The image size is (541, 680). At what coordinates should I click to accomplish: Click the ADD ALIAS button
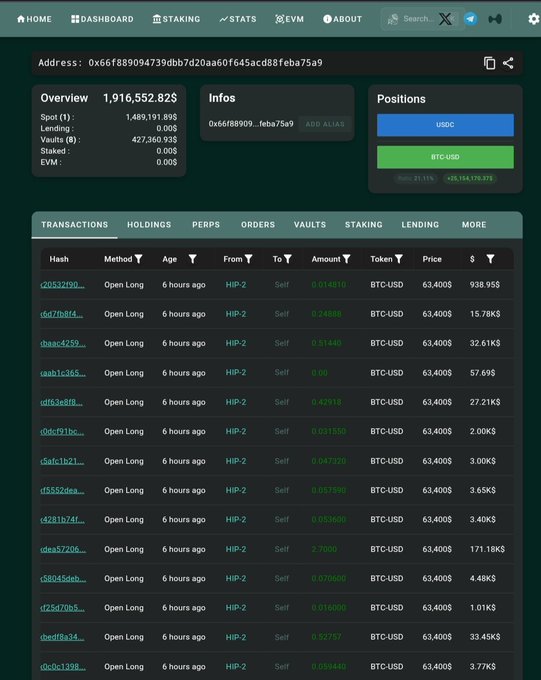pyautogui.click(x=325, y=124)
